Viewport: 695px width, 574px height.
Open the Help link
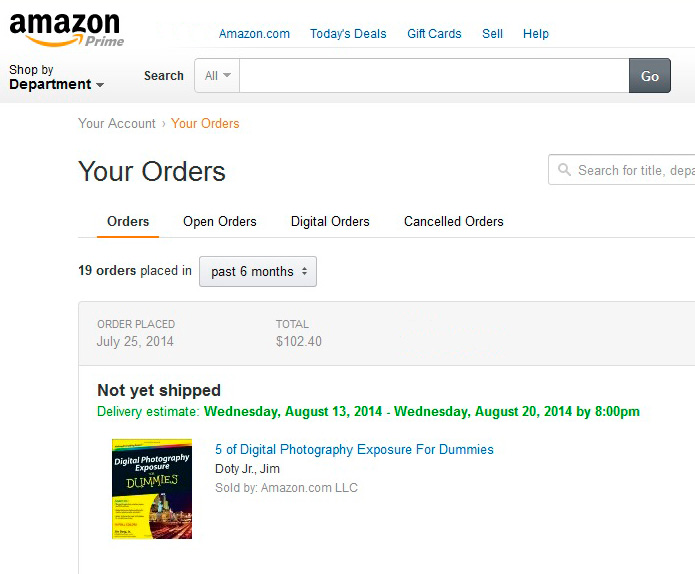point(535,34)
